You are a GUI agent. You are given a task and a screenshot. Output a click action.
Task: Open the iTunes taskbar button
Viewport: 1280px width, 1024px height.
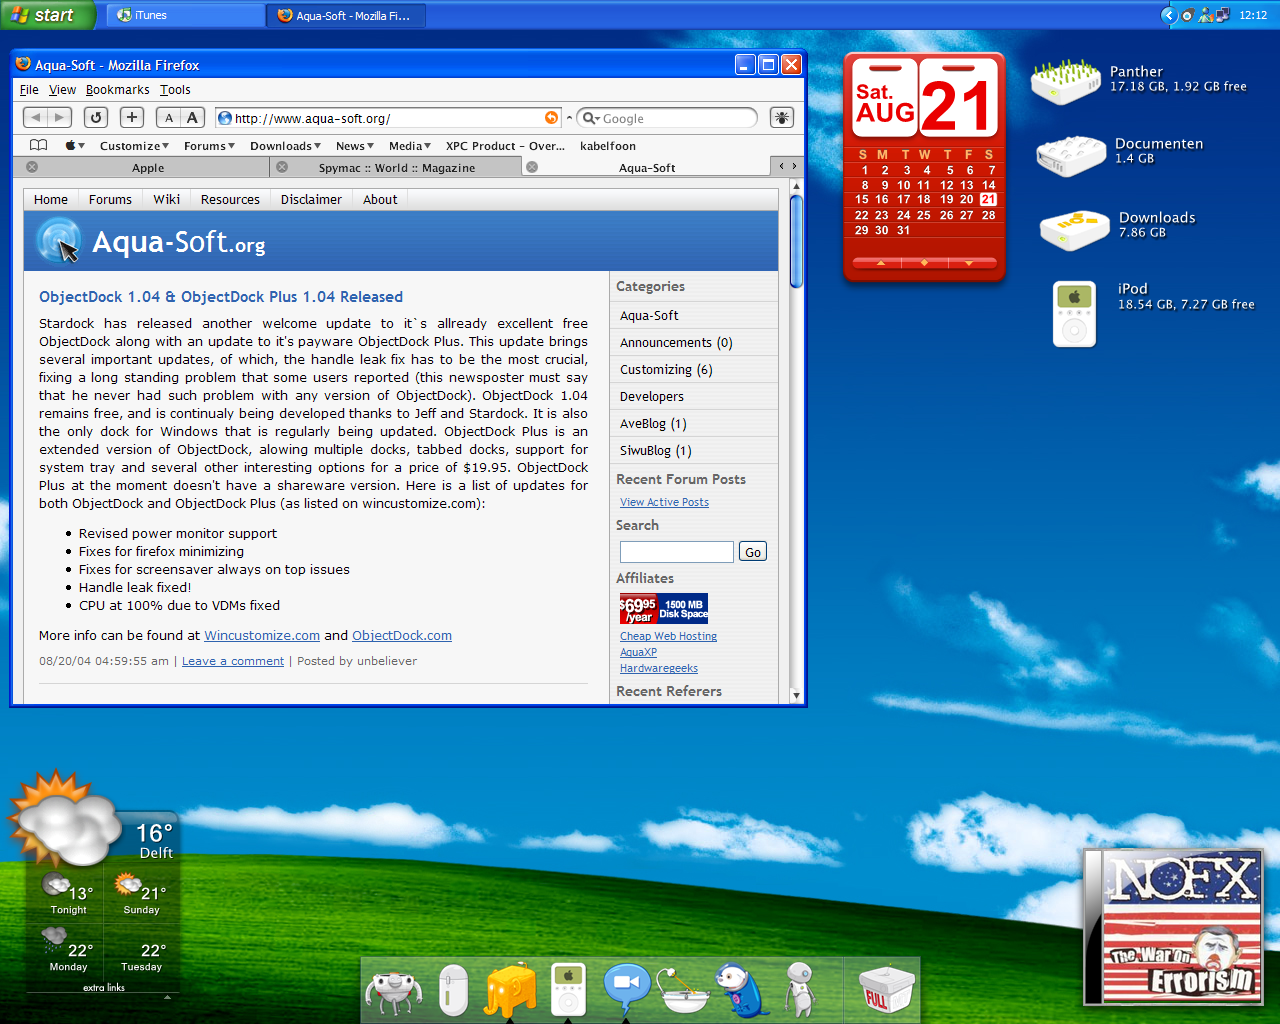184,15
